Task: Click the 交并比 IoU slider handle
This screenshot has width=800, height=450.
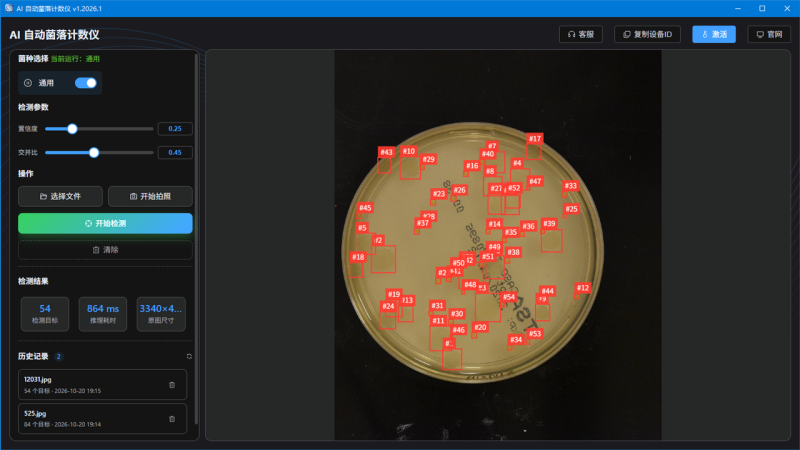Action: pyautogui.click(x=94, y=153)
